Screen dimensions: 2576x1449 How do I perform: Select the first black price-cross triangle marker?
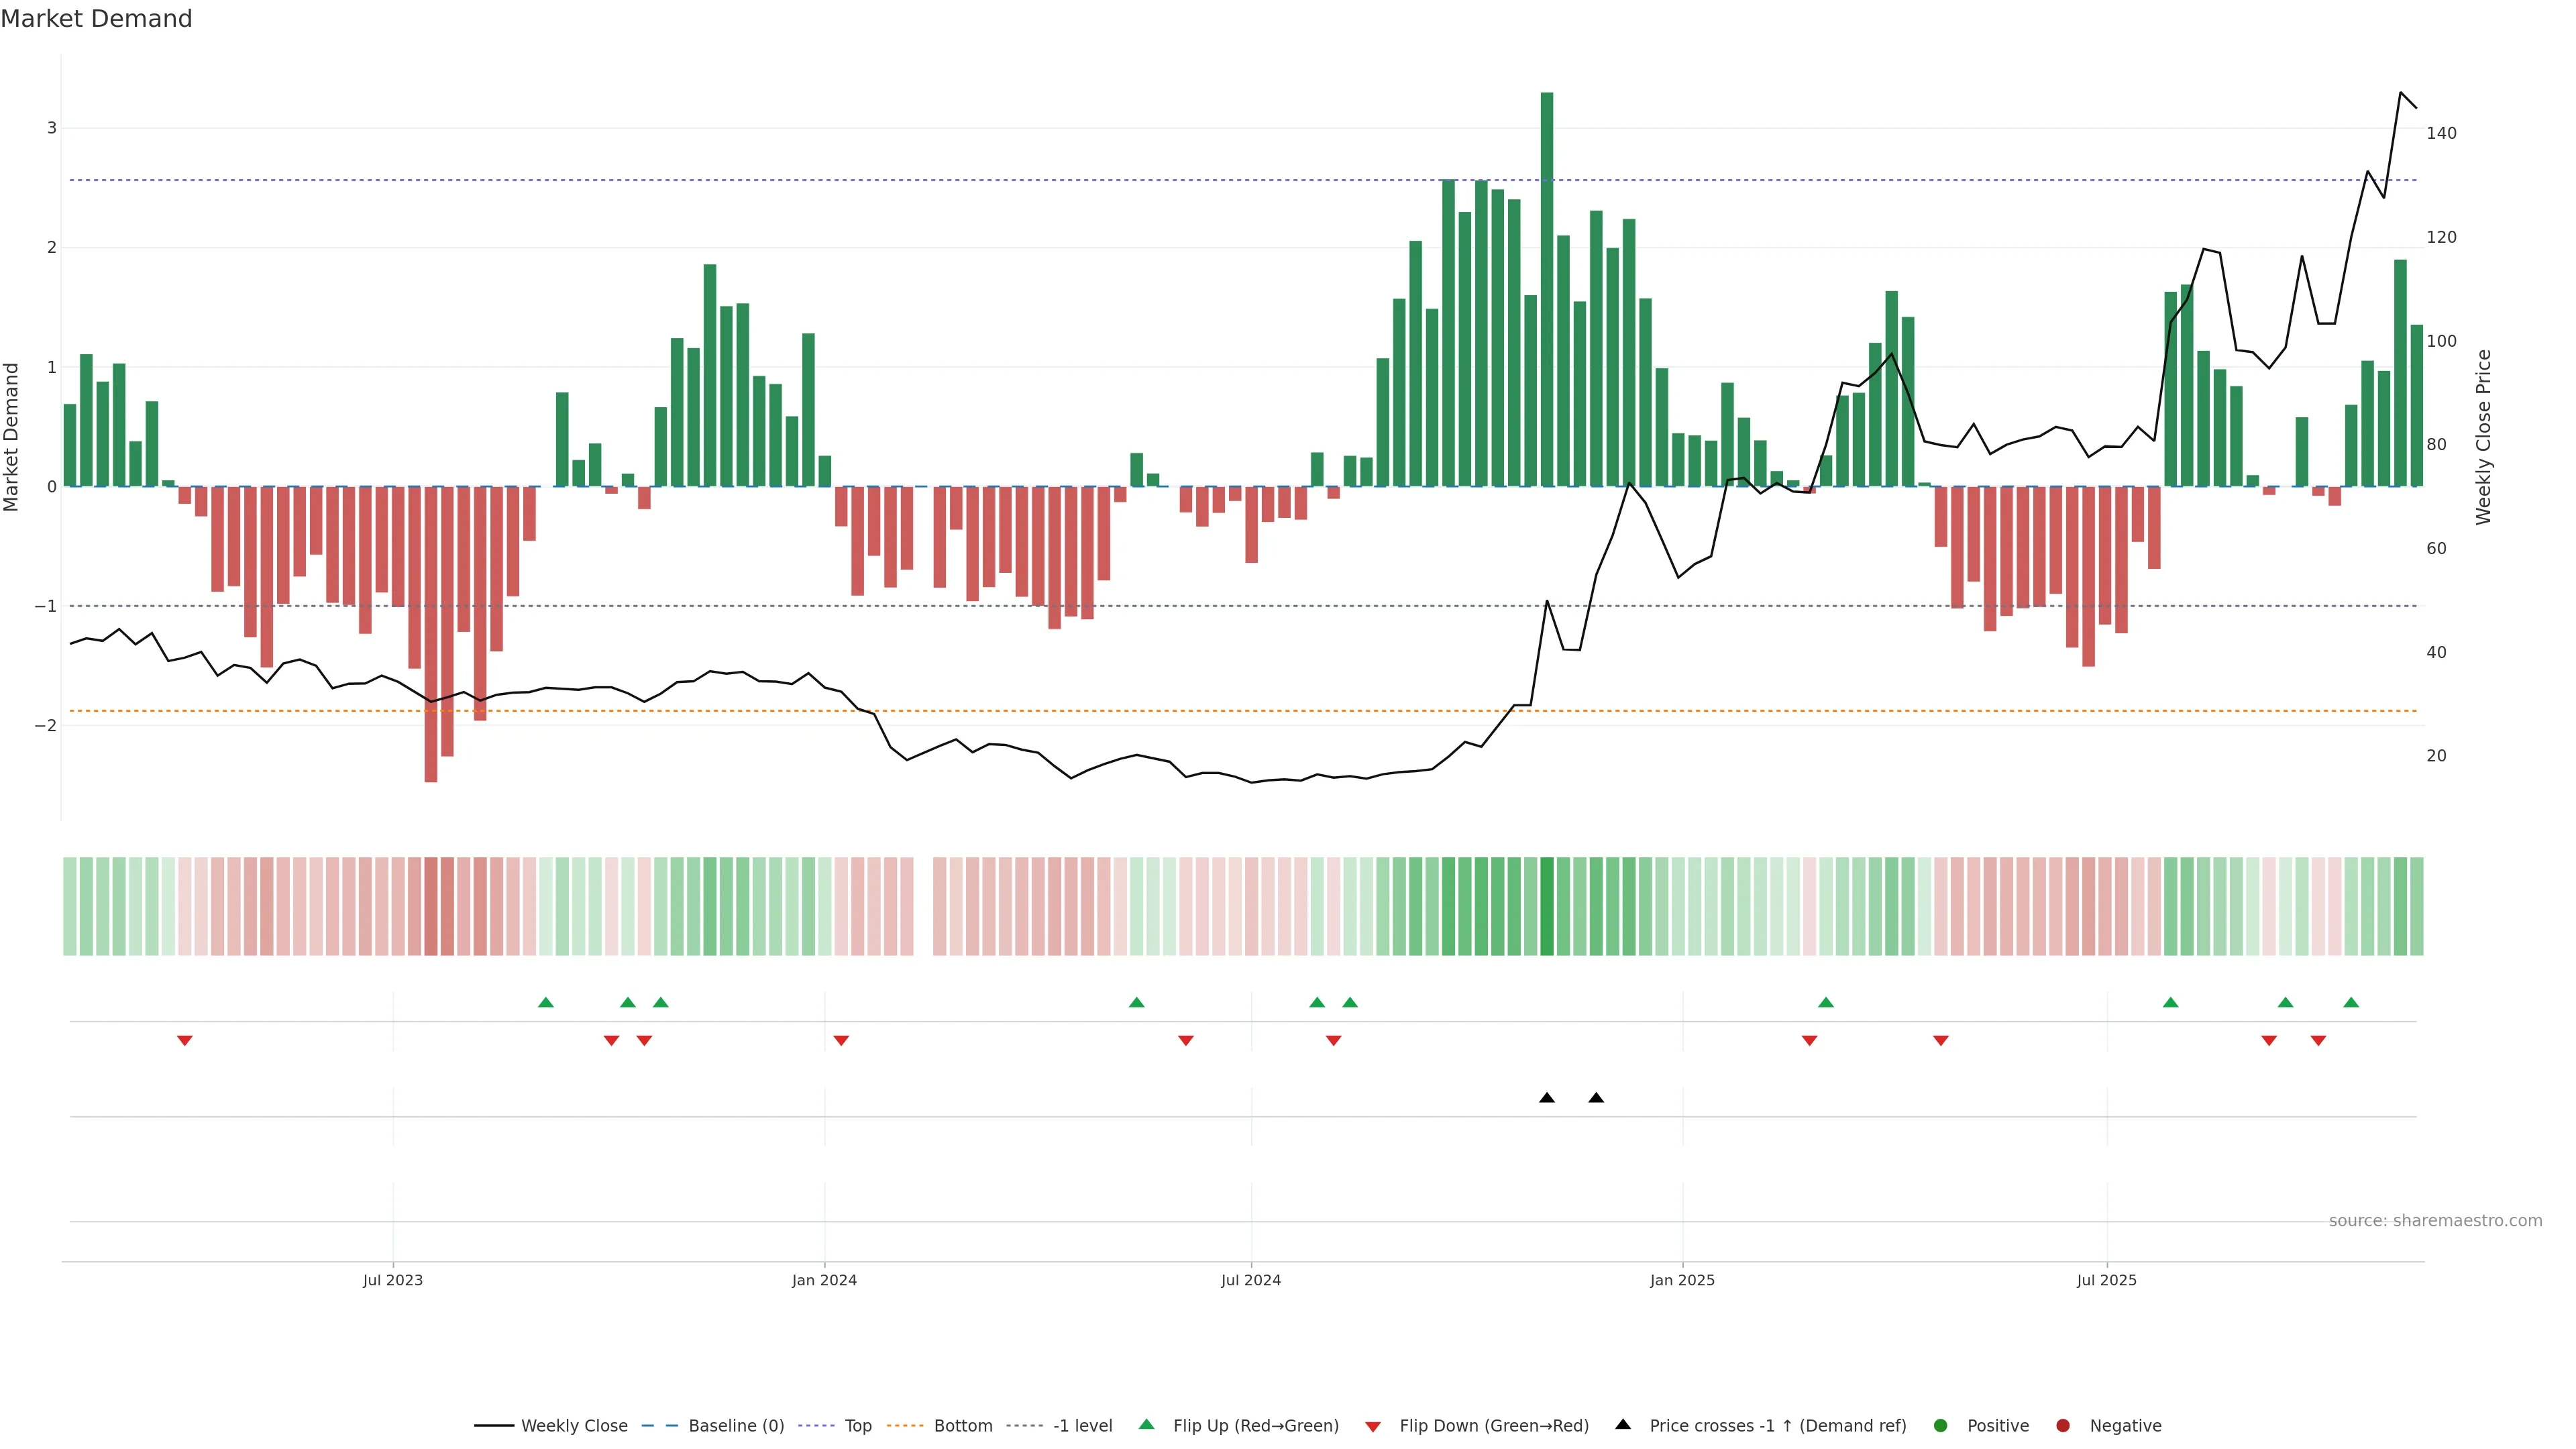pos(1547,1098)
